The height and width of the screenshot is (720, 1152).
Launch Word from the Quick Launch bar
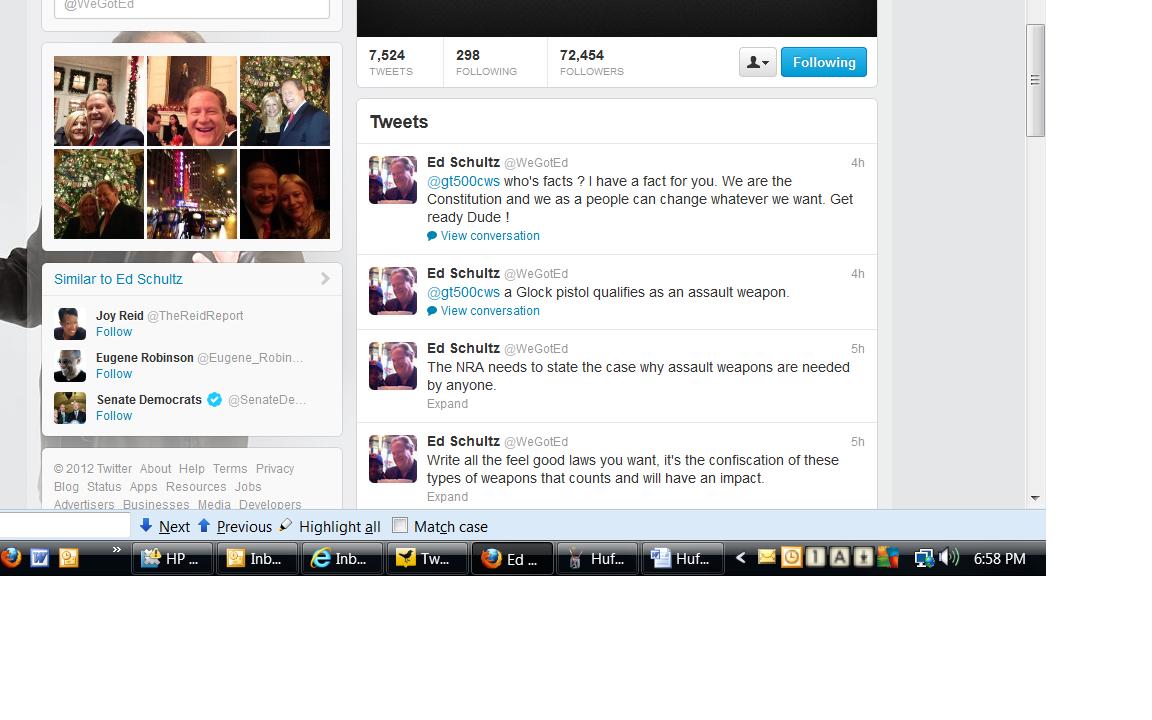[40, 558]
